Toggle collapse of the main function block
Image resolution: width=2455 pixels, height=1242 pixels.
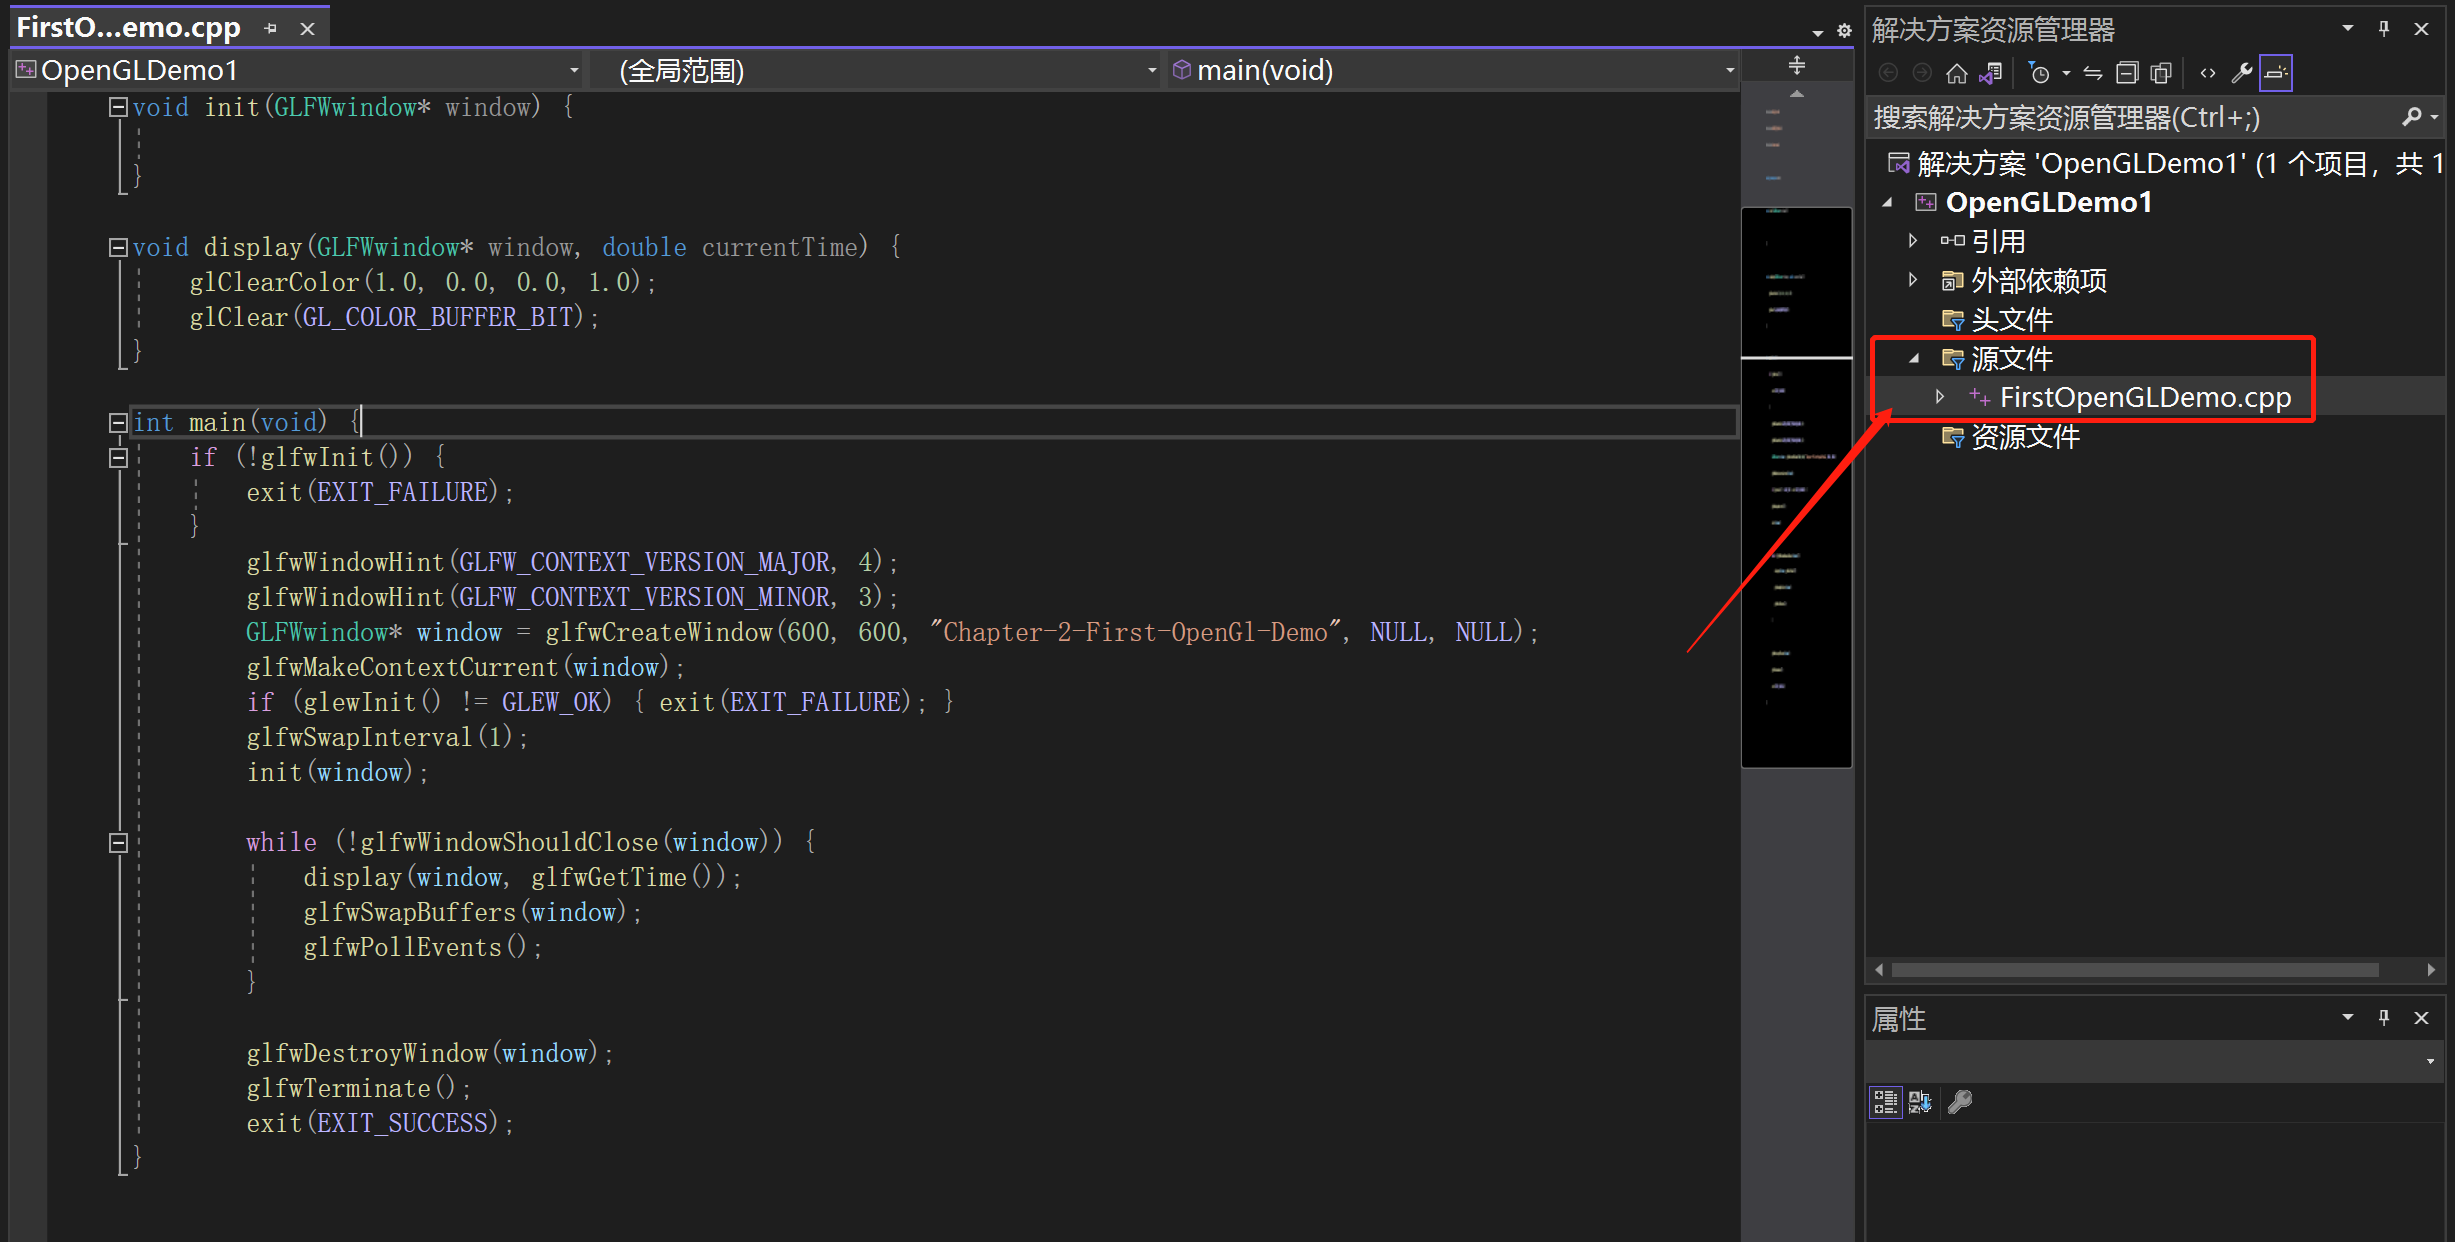point(119,421)
